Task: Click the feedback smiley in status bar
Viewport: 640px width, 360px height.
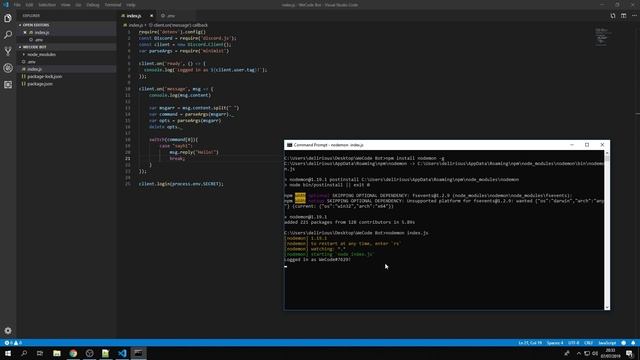Action: 623,343
